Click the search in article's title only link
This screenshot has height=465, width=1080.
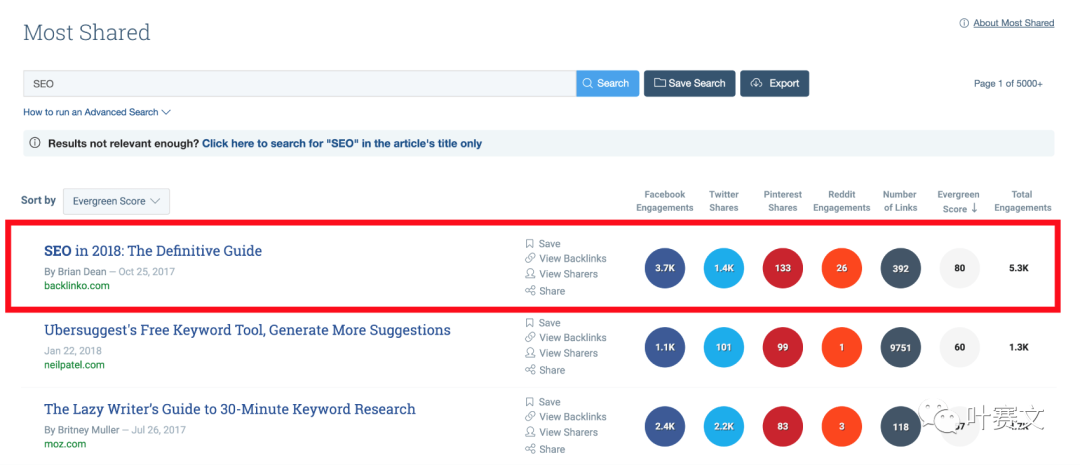click(342, 143)
